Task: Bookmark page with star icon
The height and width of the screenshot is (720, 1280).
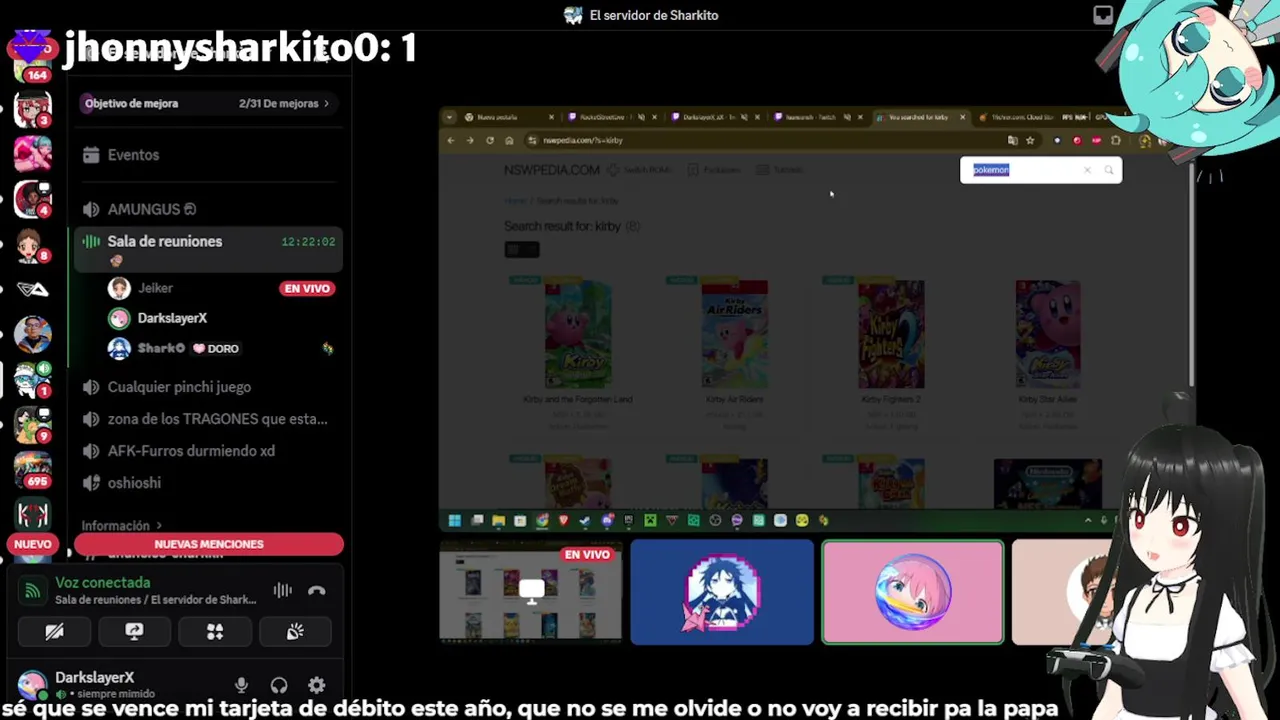Action: coord(1030,140)
